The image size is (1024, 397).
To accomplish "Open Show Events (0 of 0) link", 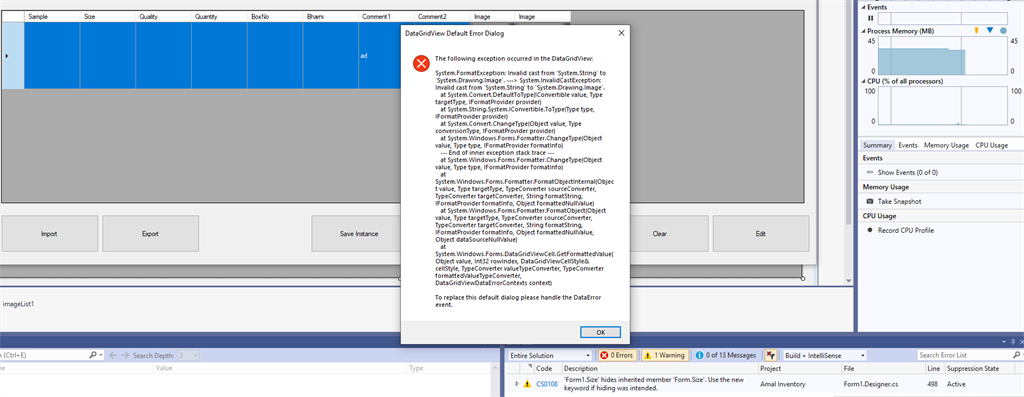I will pyautogui.click(x=908, y=172).
